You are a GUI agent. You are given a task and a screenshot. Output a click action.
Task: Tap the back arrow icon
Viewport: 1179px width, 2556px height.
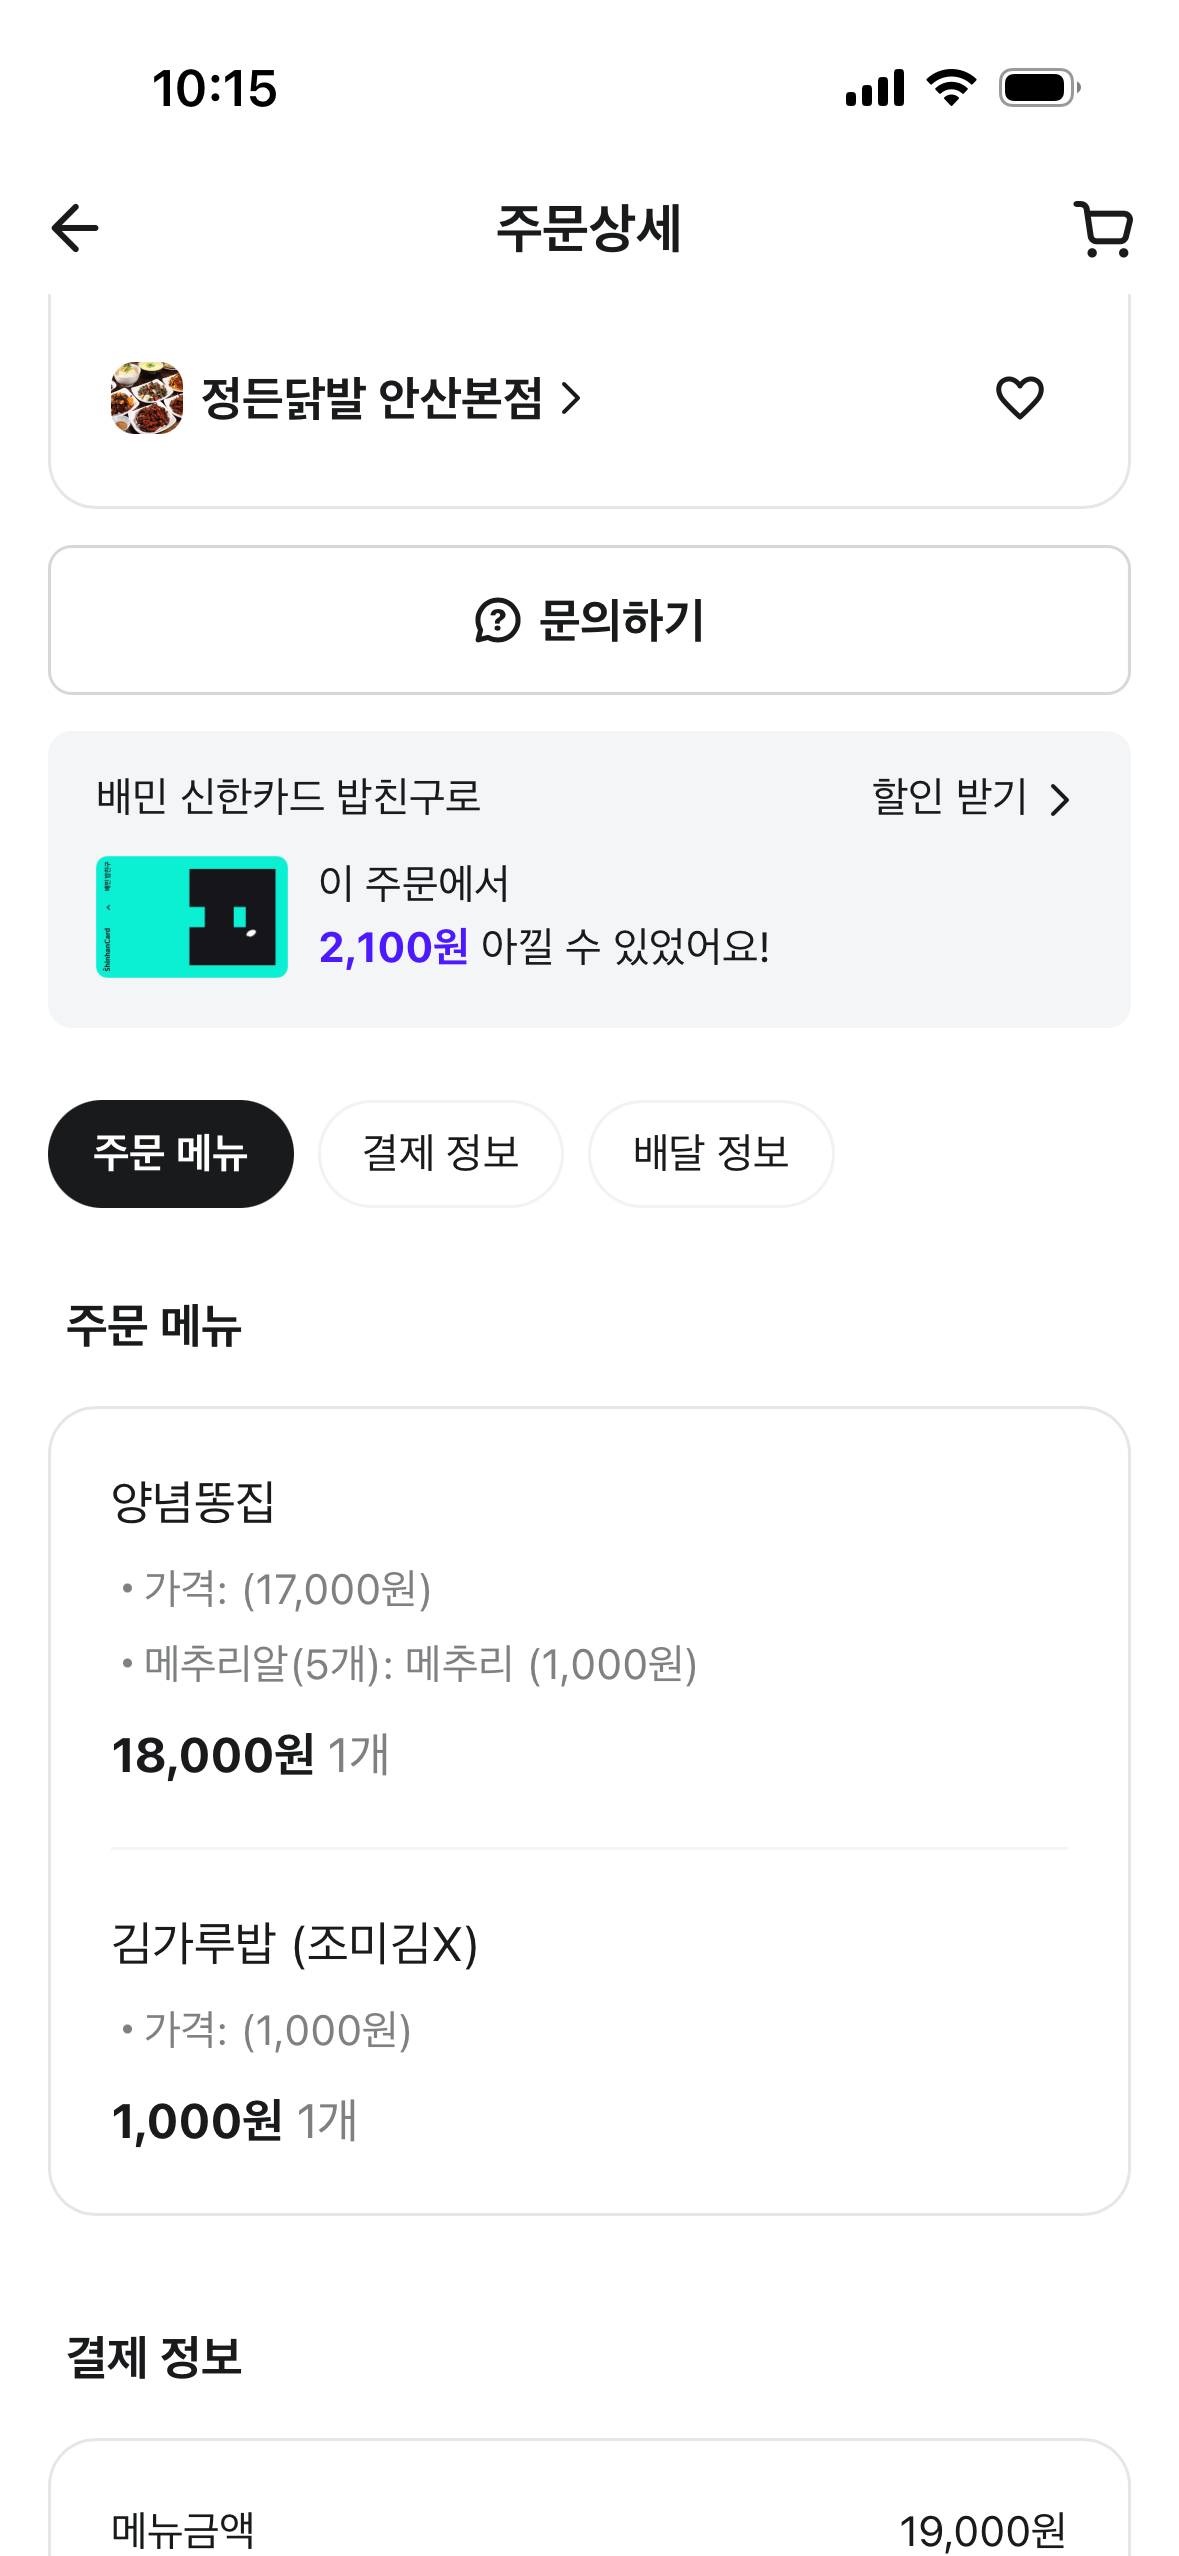point(75,228)
